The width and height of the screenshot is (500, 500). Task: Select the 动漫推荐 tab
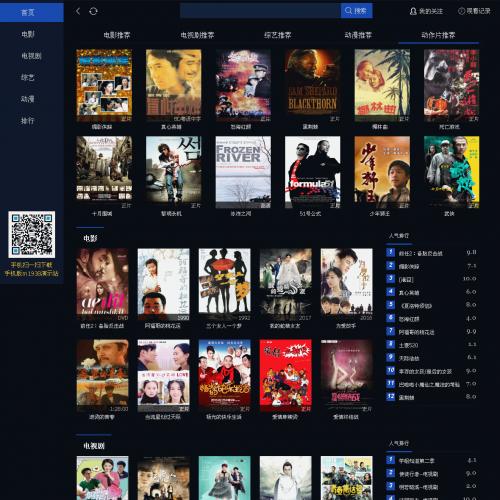coord(358,35)
